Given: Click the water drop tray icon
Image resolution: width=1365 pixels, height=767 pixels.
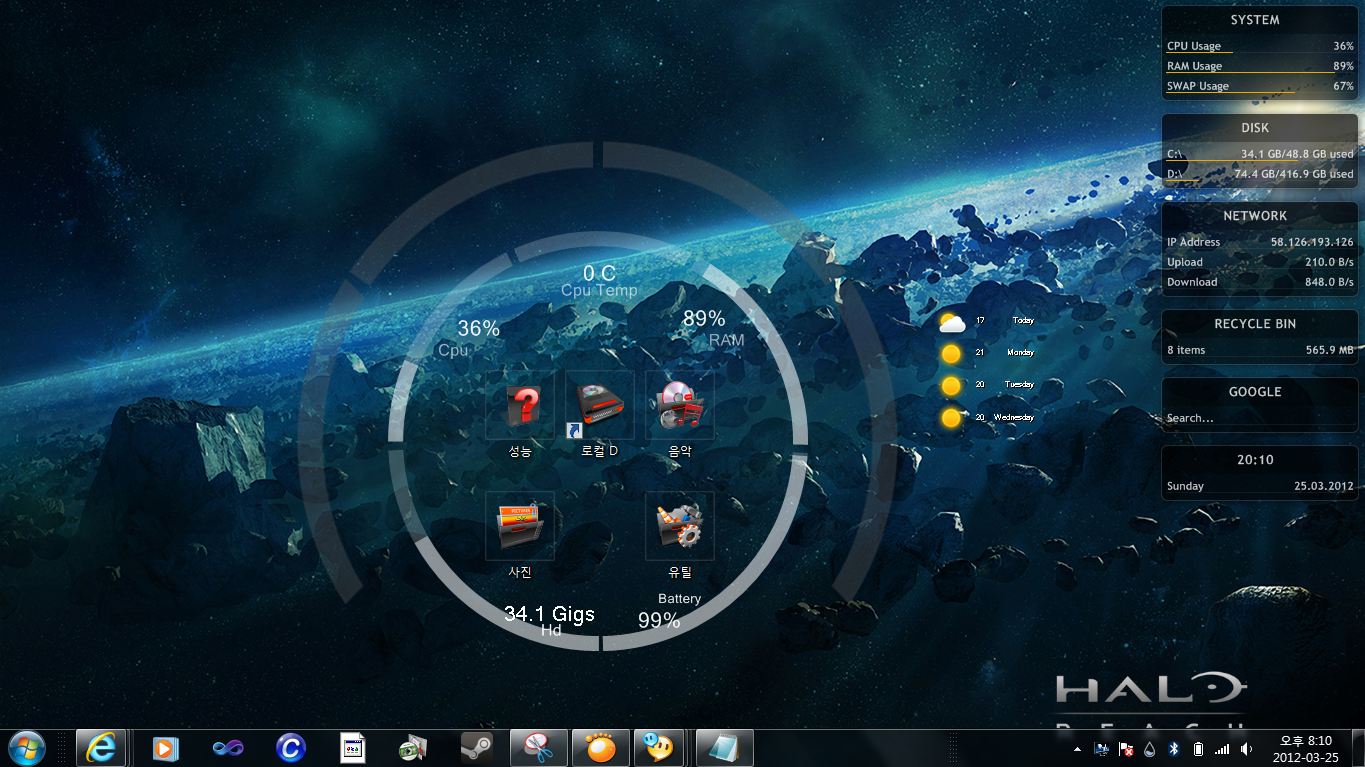Looking at the screenshot, I should (x=1150, y=749).
